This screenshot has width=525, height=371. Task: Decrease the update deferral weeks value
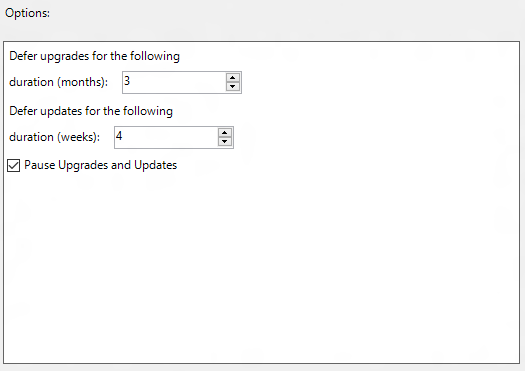click(x=224, y=142)
